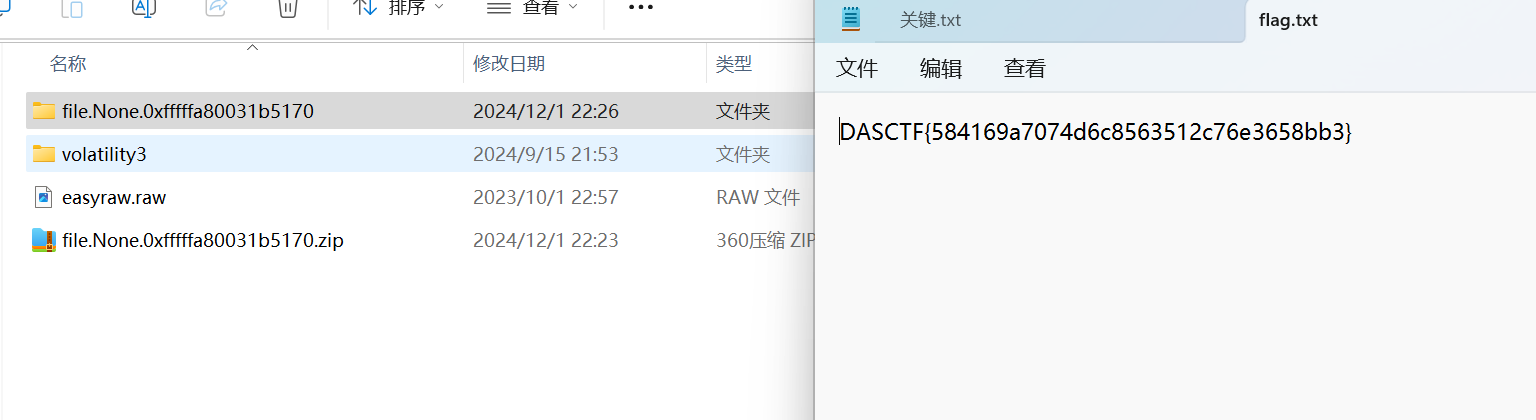This screenshot has width=1536, height=420.
Task: Click the DASCTF flag text line
Action: point(1095,132)
